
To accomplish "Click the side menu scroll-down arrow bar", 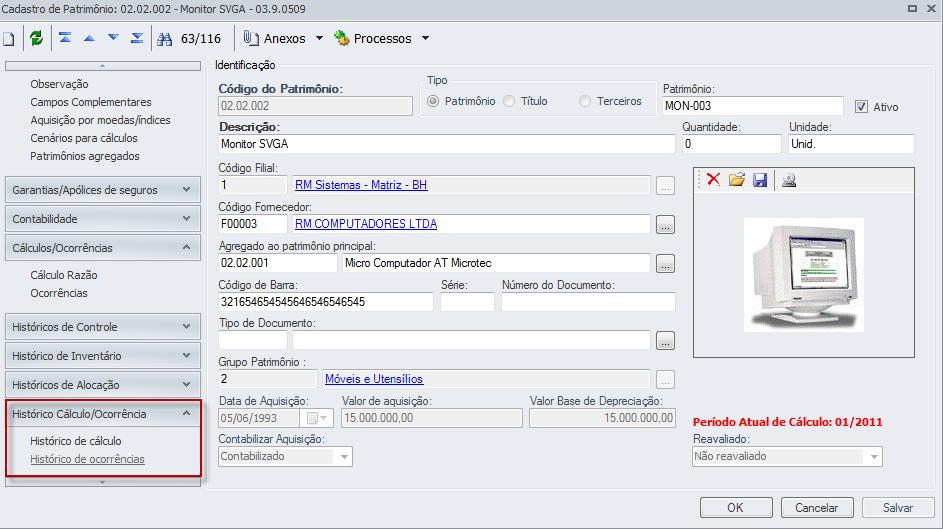I will pos(103,482).
